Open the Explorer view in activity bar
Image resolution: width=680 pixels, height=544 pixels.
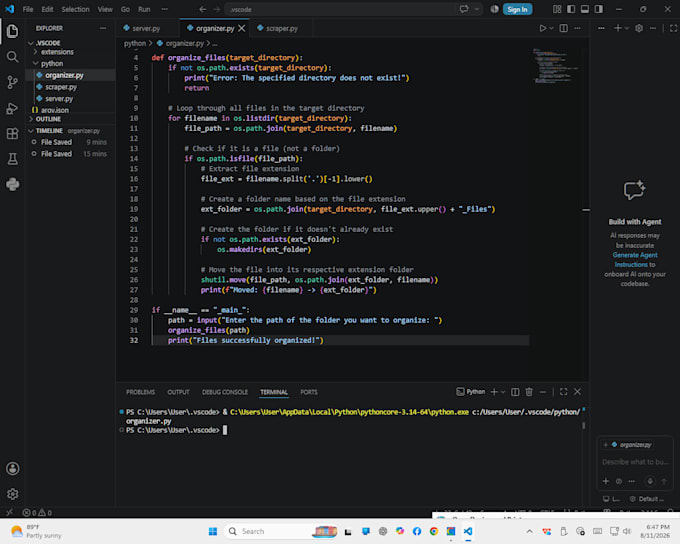[13, 31]
